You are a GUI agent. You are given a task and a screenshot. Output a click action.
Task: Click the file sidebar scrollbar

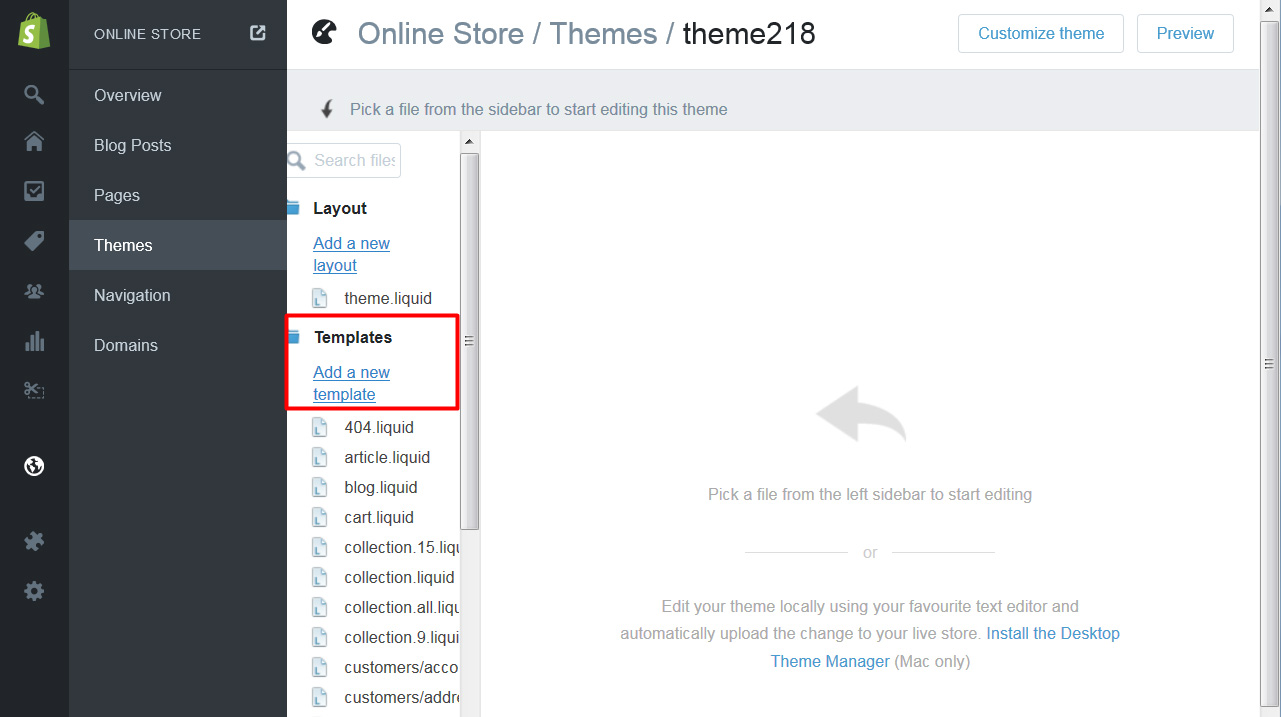coord(469,340)
